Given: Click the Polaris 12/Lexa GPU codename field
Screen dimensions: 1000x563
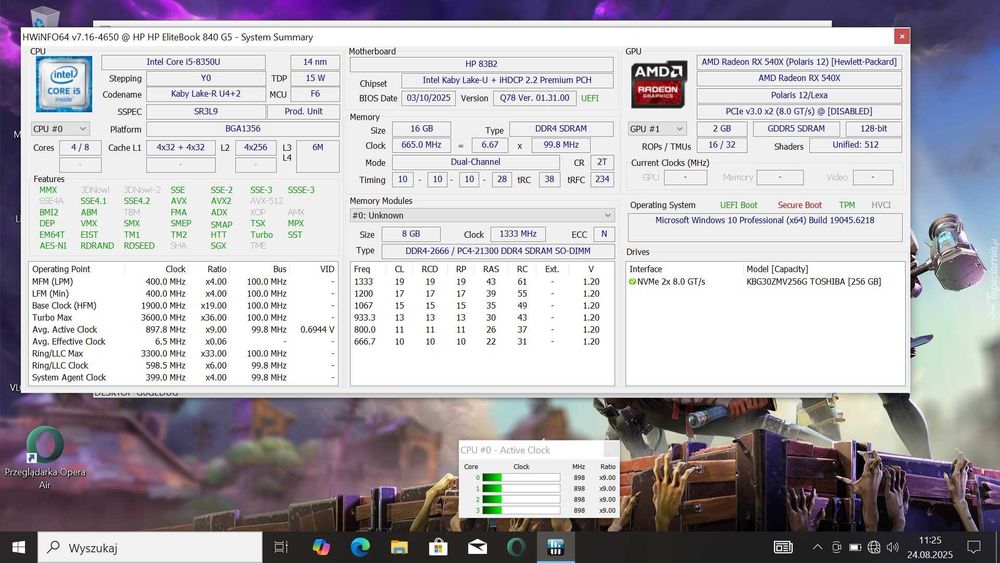Looking at the screenshot, I should tap(799, 95).
